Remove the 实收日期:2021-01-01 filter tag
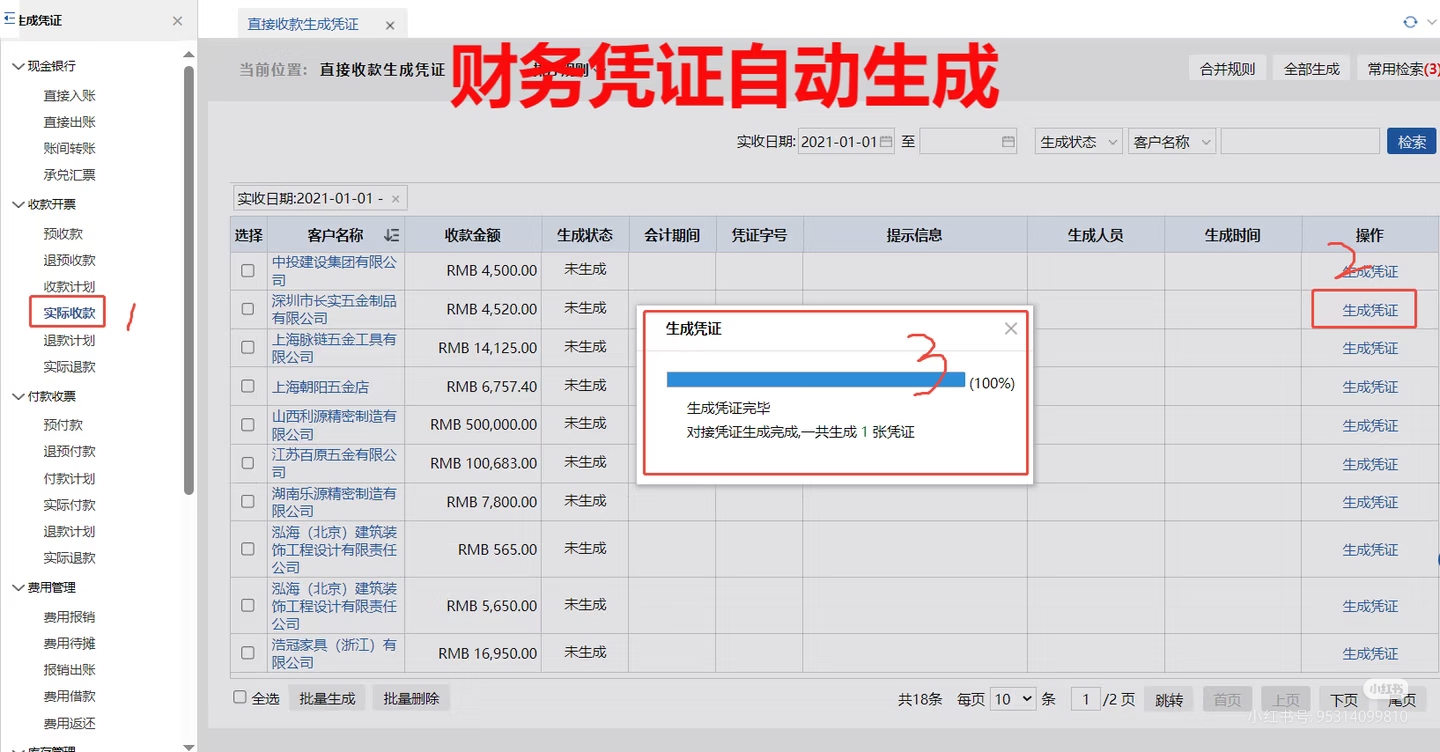 [395, 199]
